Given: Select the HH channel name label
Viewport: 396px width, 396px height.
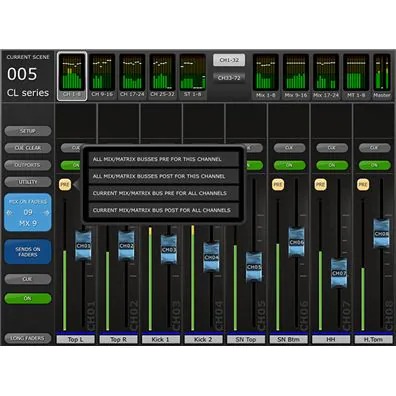Looking at the screenshot, I should pyautogui.click(x=331, y=340).
